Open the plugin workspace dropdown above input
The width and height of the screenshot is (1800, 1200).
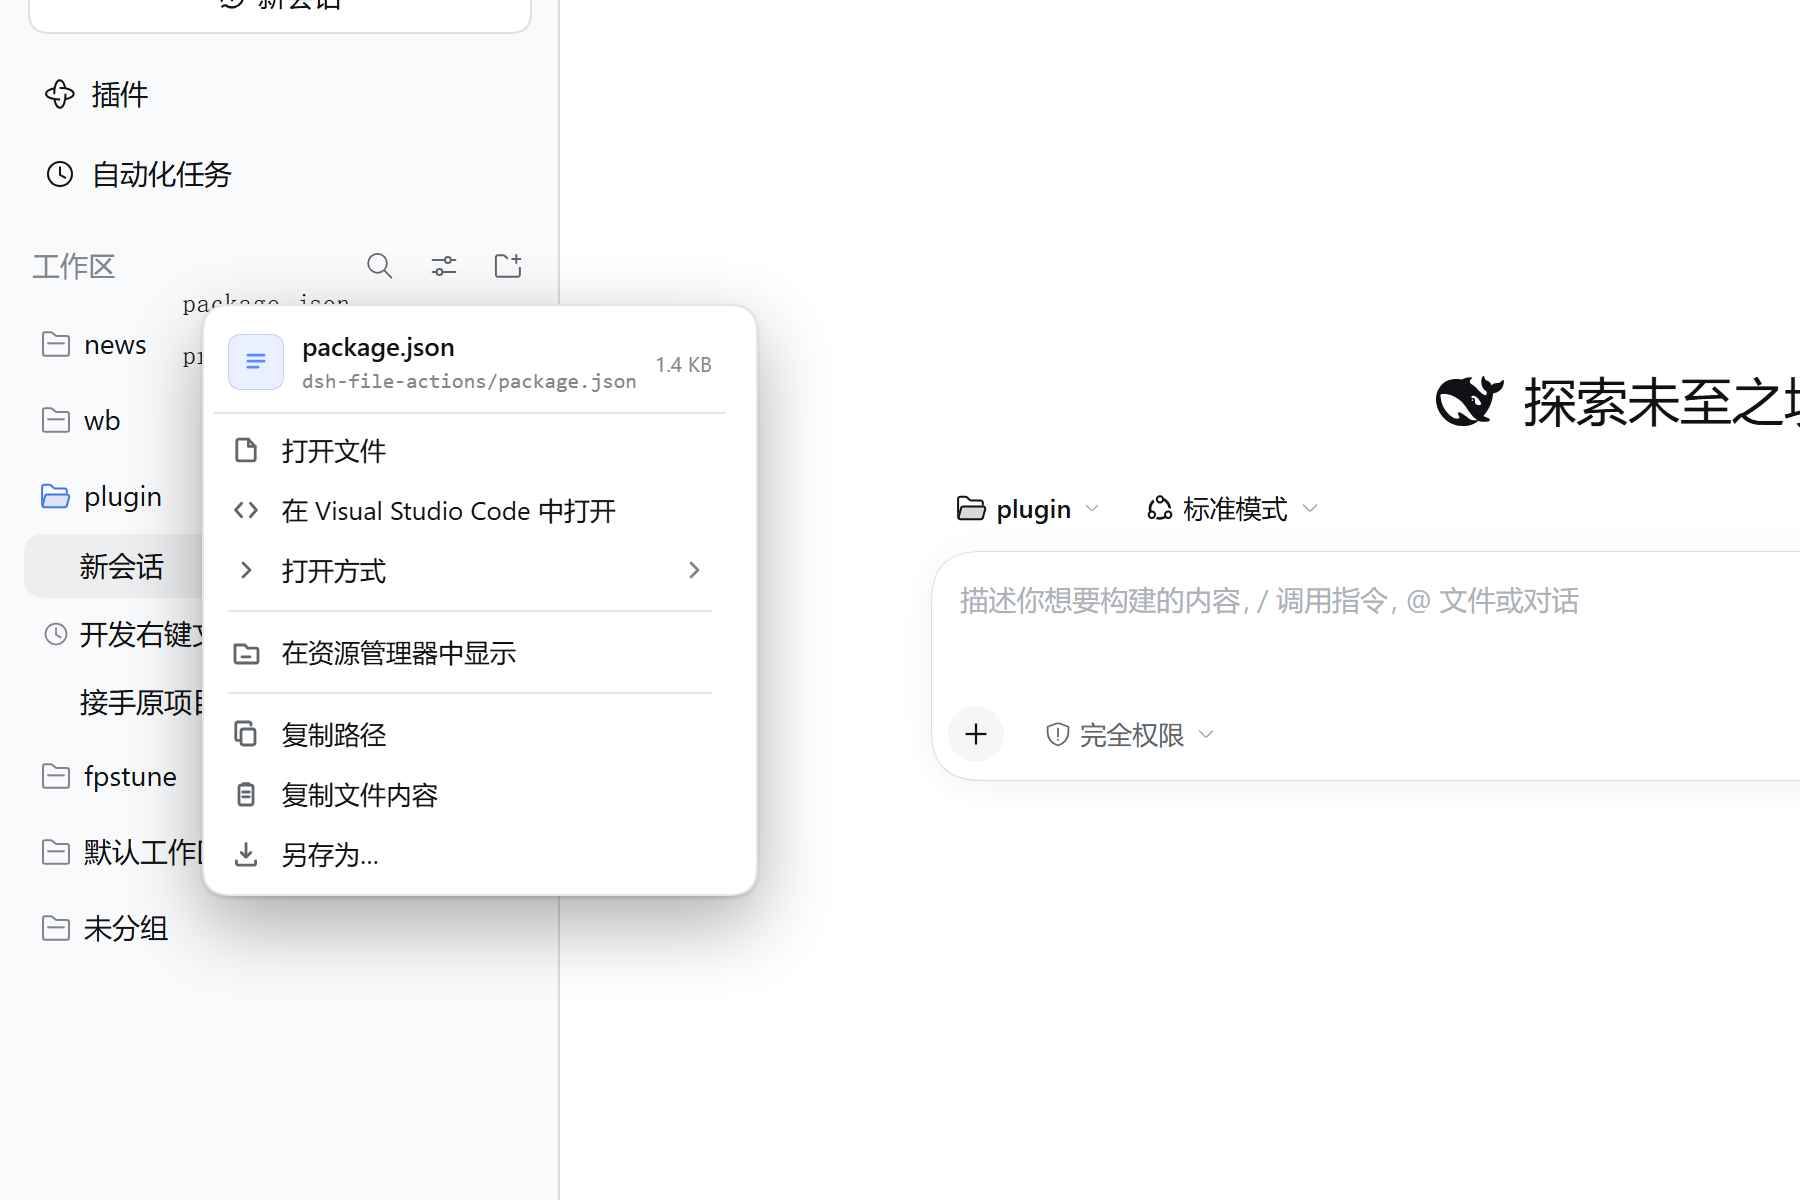[1028, 509]
